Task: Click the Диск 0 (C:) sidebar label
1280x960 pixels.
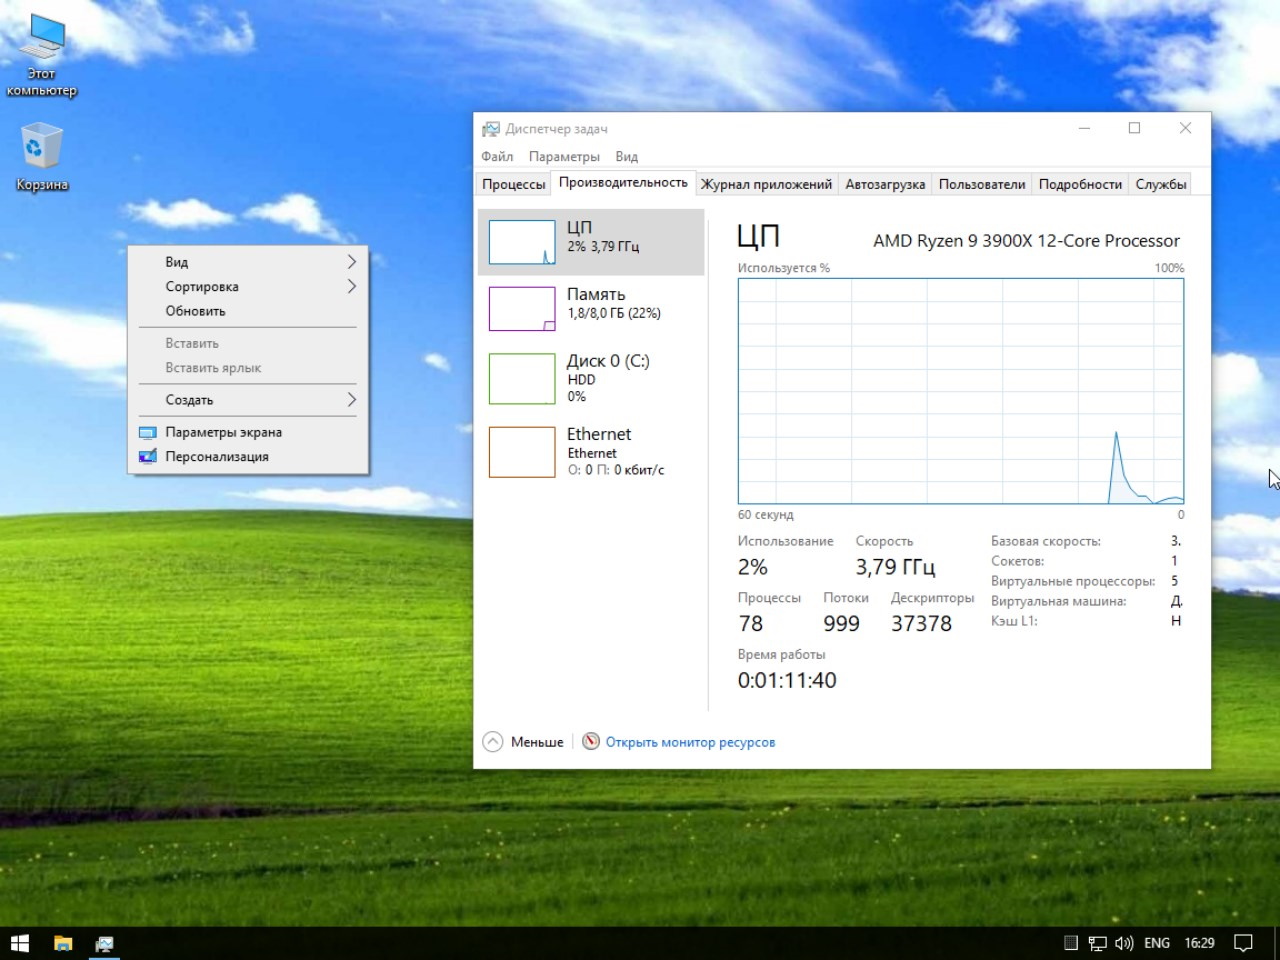Action: click(608, 361)
